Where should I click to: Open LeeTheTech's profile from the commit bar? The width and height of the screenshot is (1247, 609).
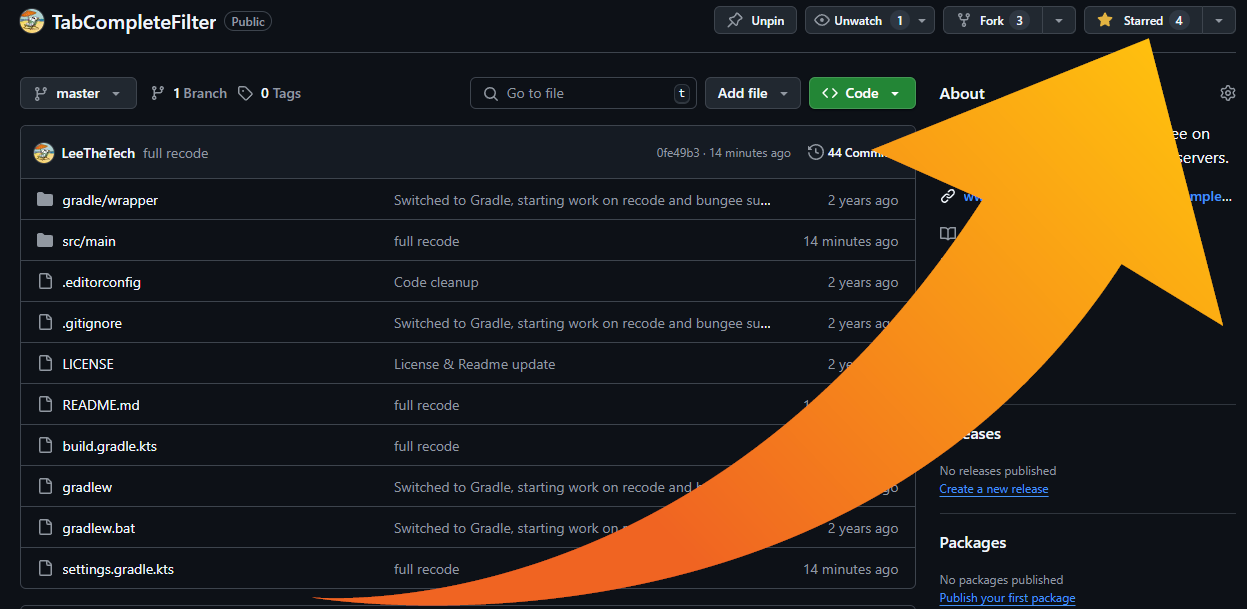(98, 153)
